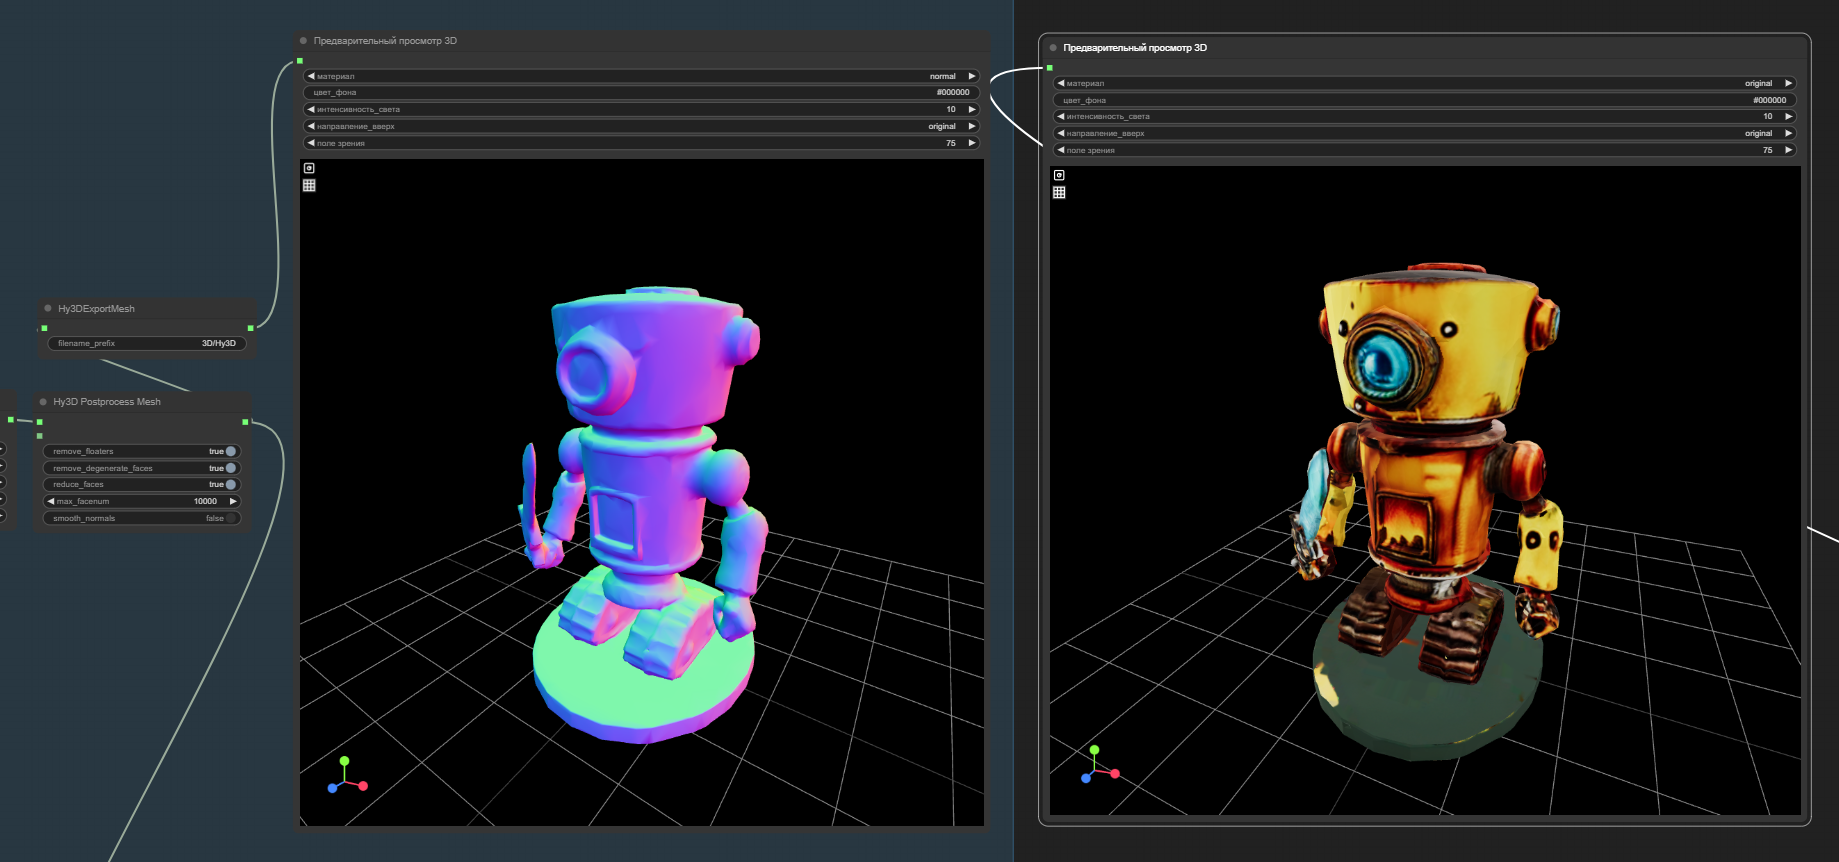Select Hy3D Postprocess Mesh node title

pos(107,402)
